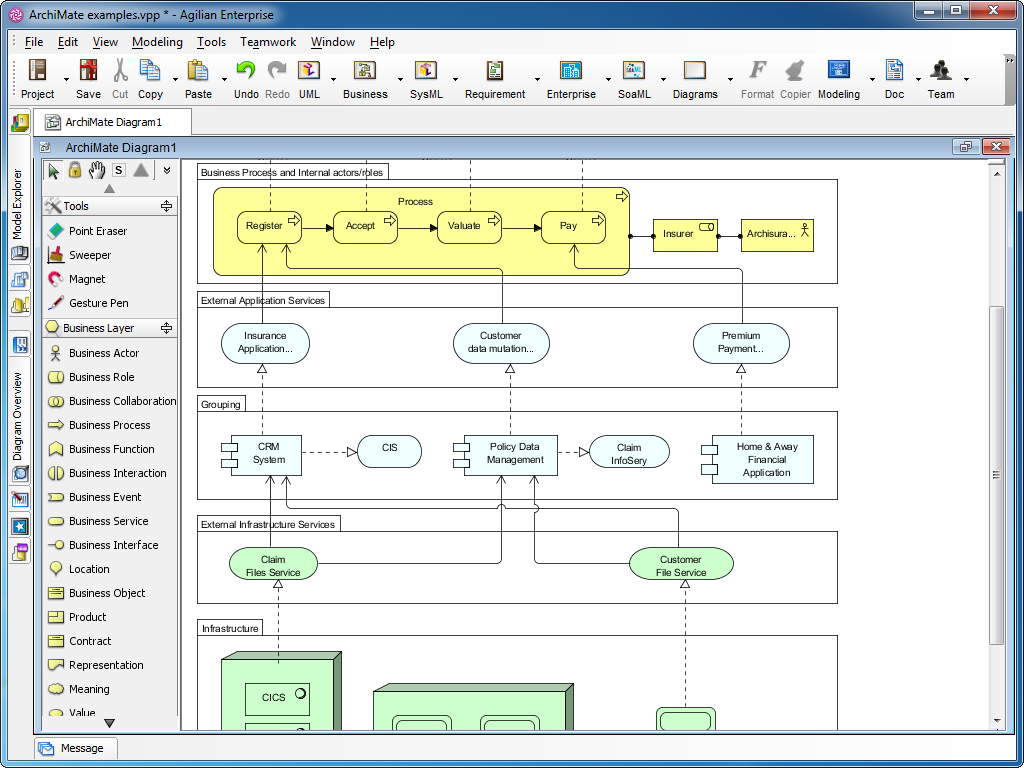Screen dimensions: 1024x768
Task: Toggle the S sticky mode button
Action: (118, 170)
